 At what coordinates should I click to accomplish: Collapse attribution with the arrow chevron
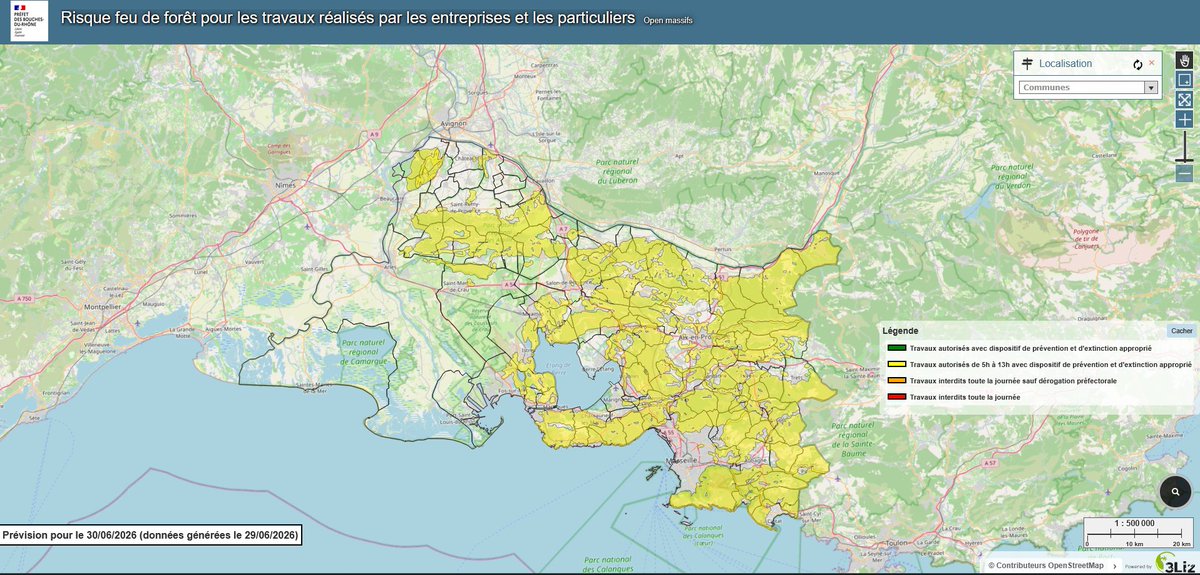(x=1114, y=566)
